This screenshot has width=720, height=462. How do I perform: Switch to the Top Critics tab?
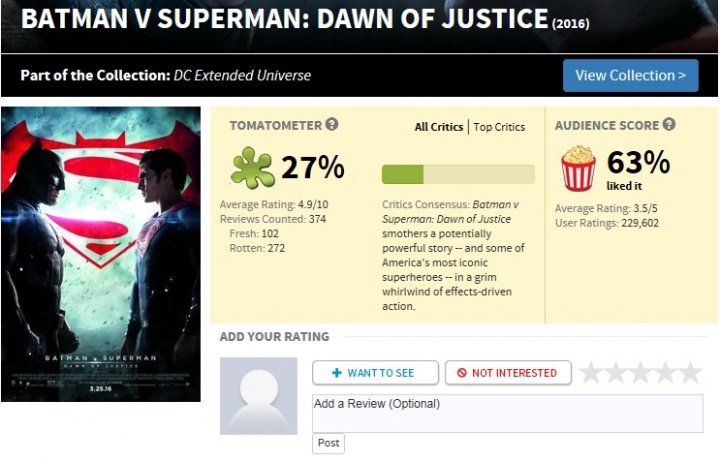[499, 127]
